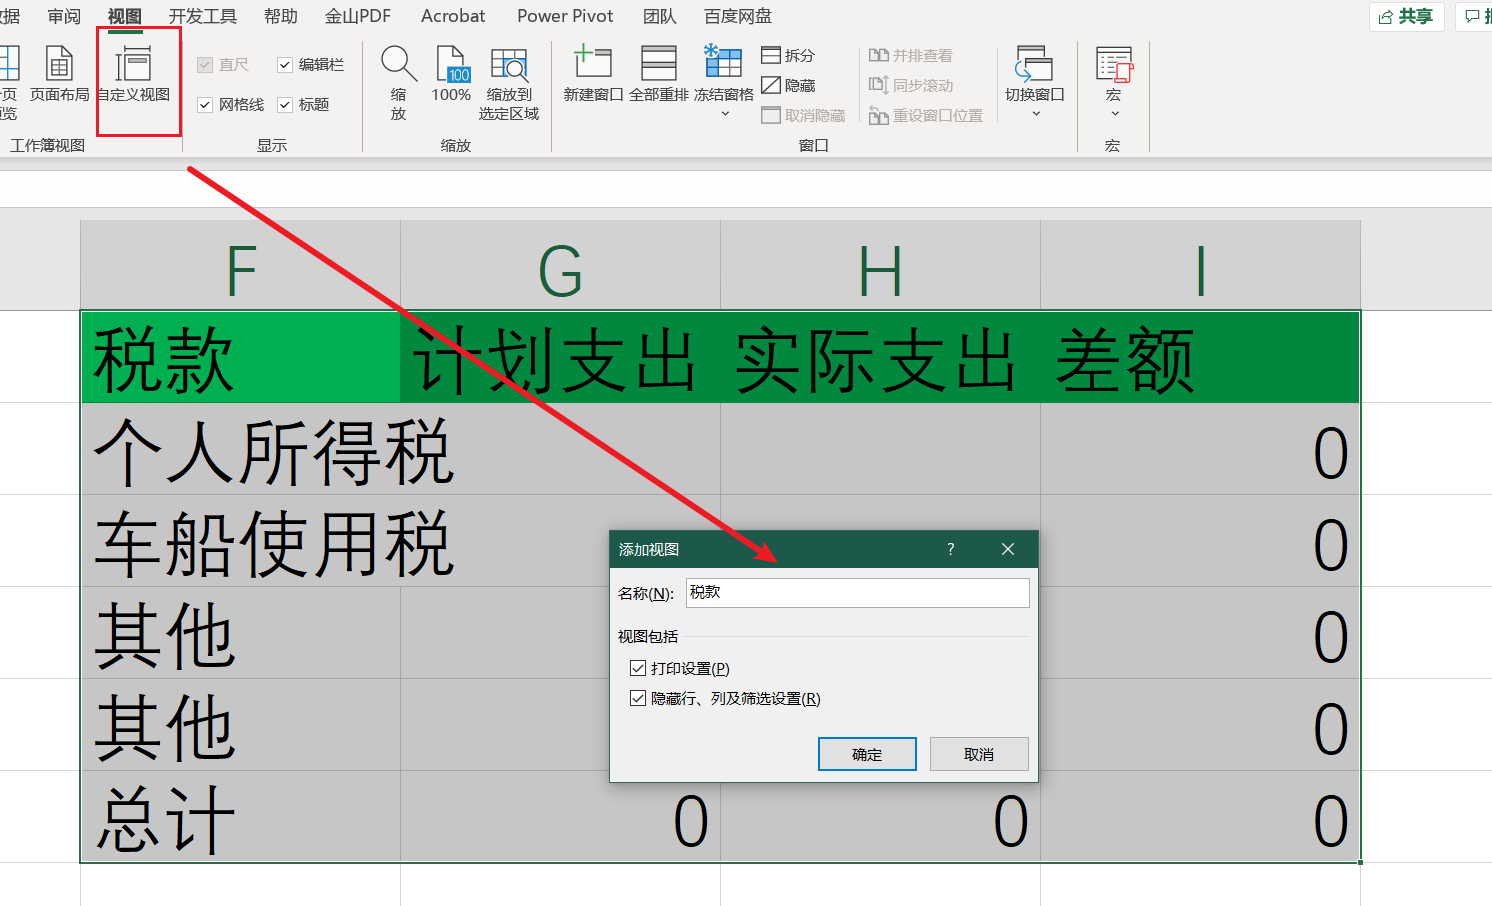Open the Review (审阅) tab
This screenshot has height=906, width=1492.
(64, 16)
